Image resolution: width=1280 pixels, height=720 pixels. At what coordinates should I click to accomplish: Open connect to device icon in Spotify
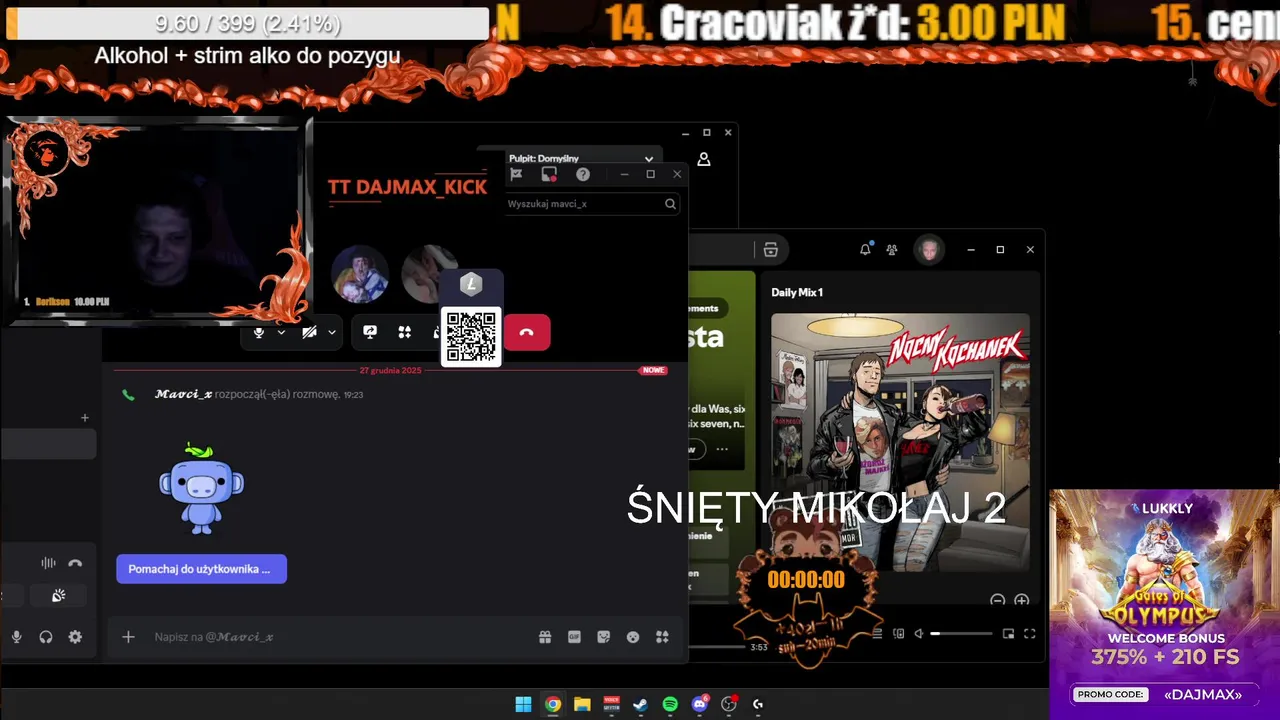click(898, 633)
